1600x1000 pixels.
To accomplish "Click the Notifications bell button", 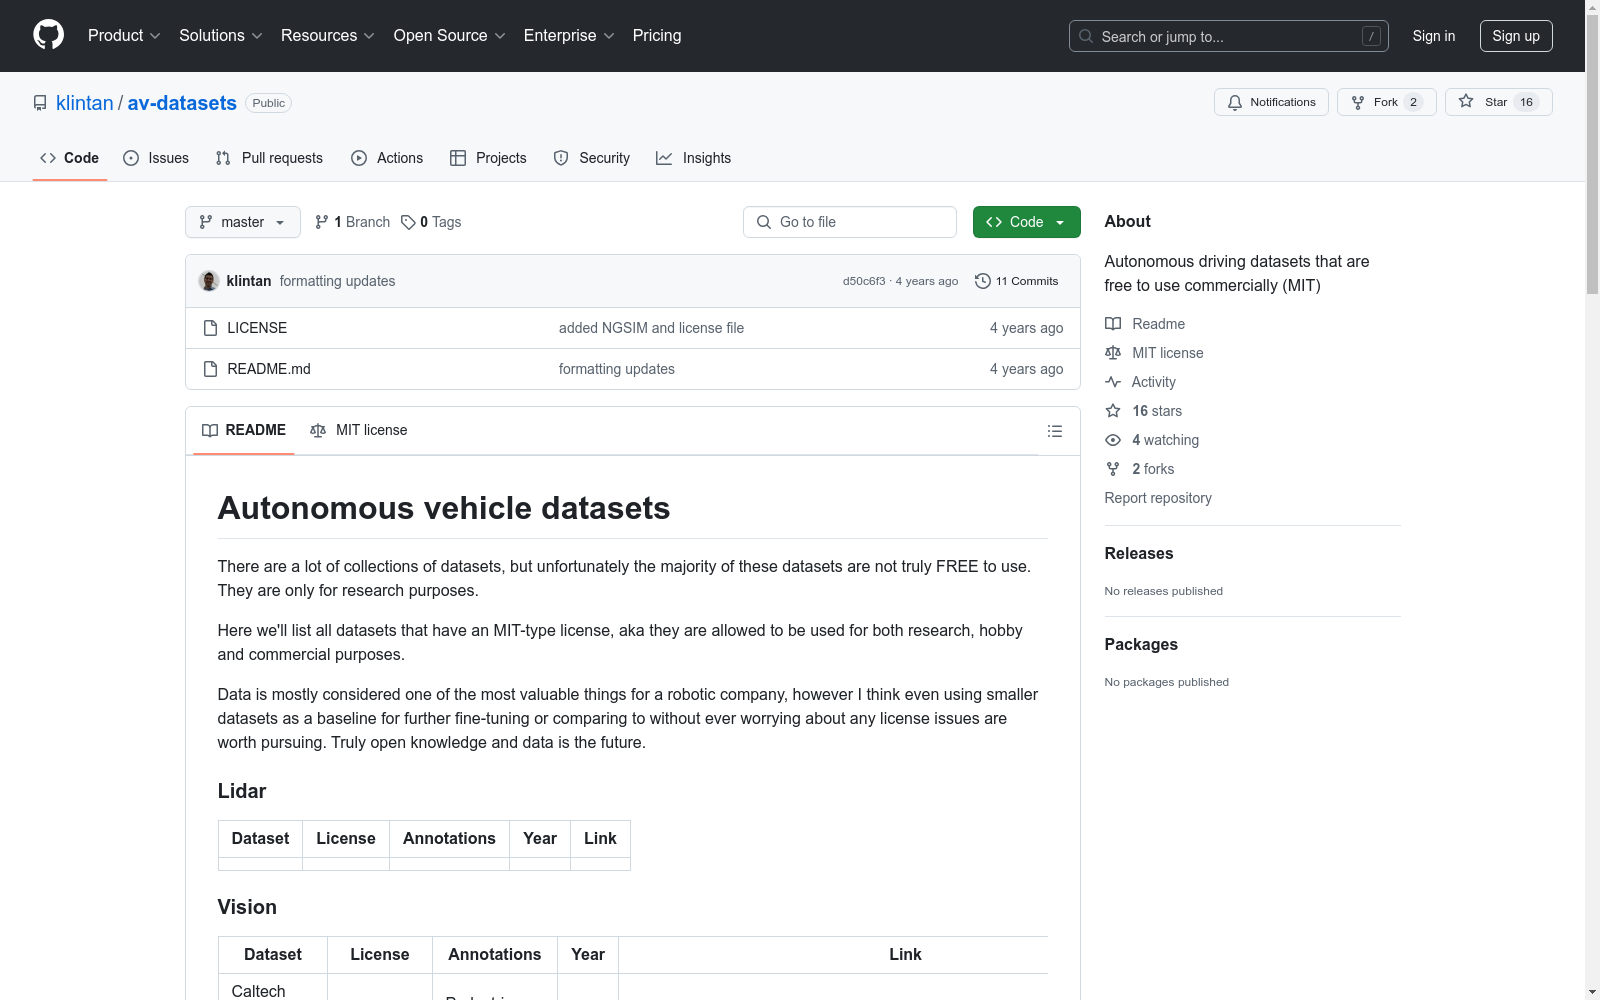I will (x=1271, y=102).
